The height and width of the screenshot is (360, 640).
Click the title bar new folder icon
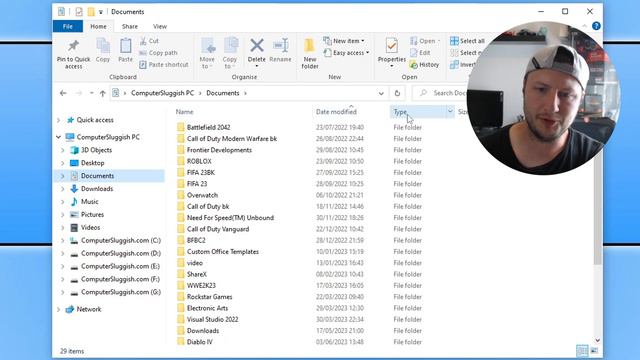pyautogui.click(x=91, y=12)
